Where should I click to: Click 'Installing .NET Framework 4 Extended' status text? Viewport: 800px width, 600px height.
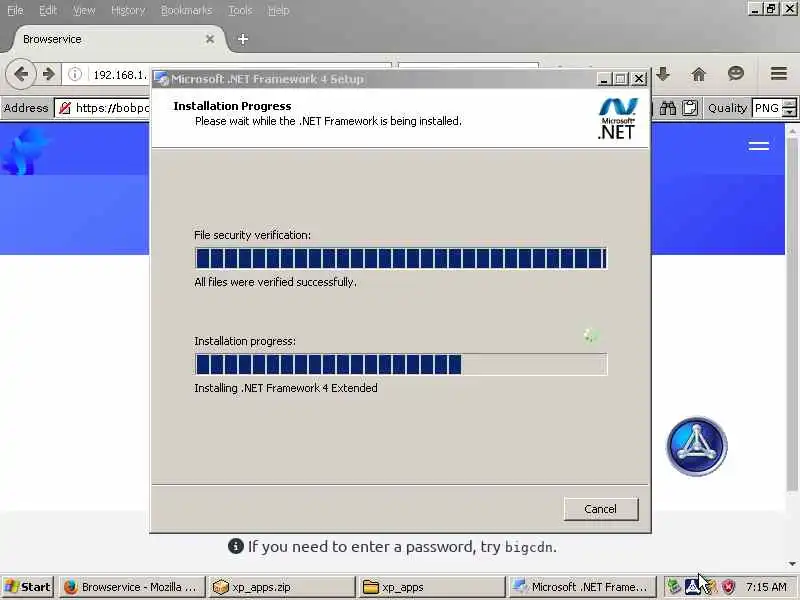pyautogui.click(x=286, y=388)
